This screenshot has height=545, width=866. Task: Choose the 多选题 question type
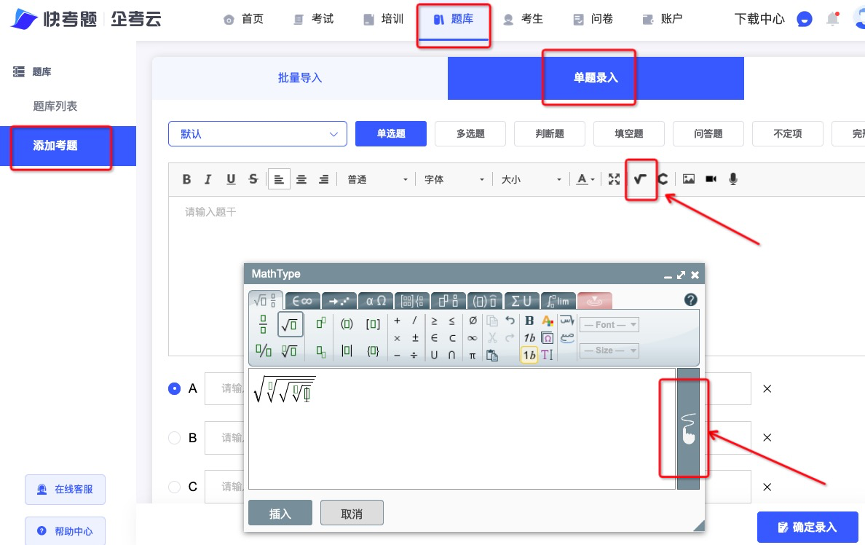tap(470, 134)
